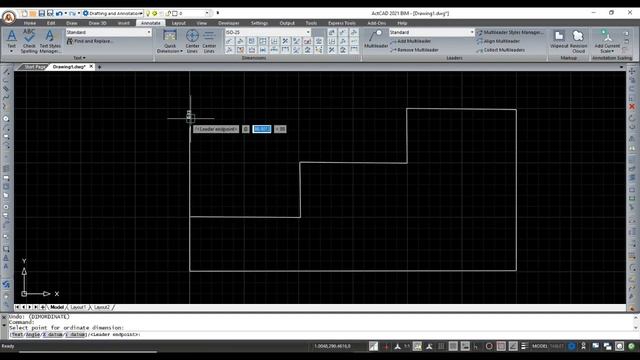Open the Home ribbon tab

click(x=29, y=23)
